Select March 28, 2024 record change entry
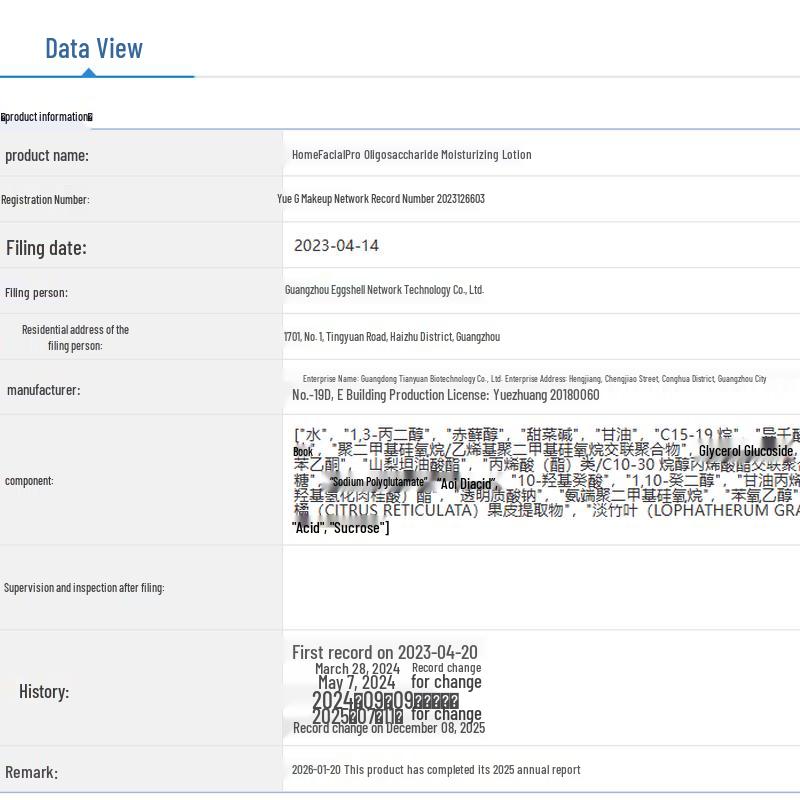 pos(398,668)
